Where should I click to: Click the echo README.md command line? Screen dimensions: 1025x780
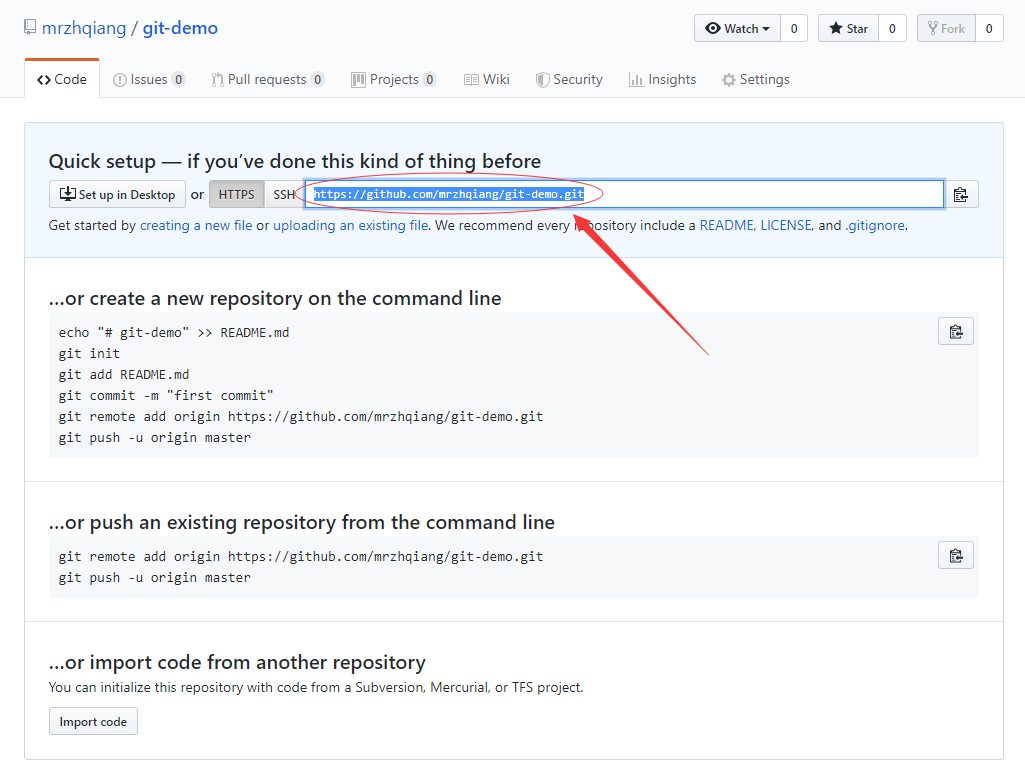tap(174, 333)
